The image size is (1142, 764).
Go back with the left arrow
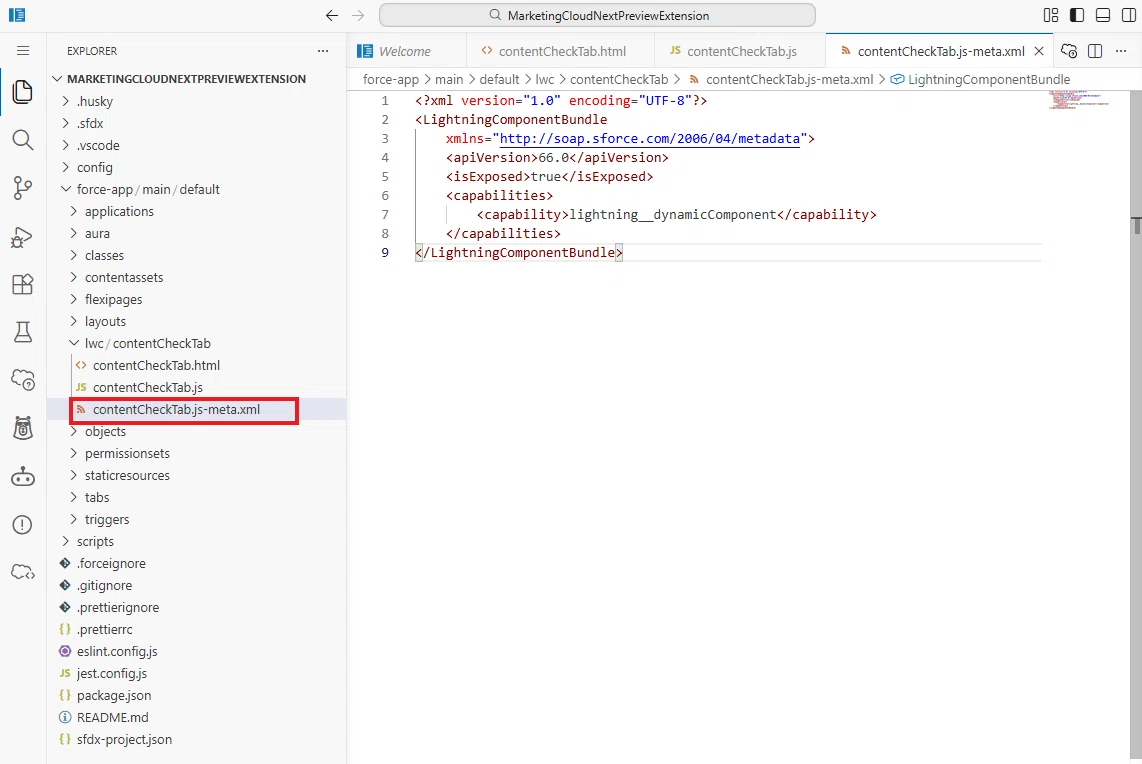click(332, 15)
